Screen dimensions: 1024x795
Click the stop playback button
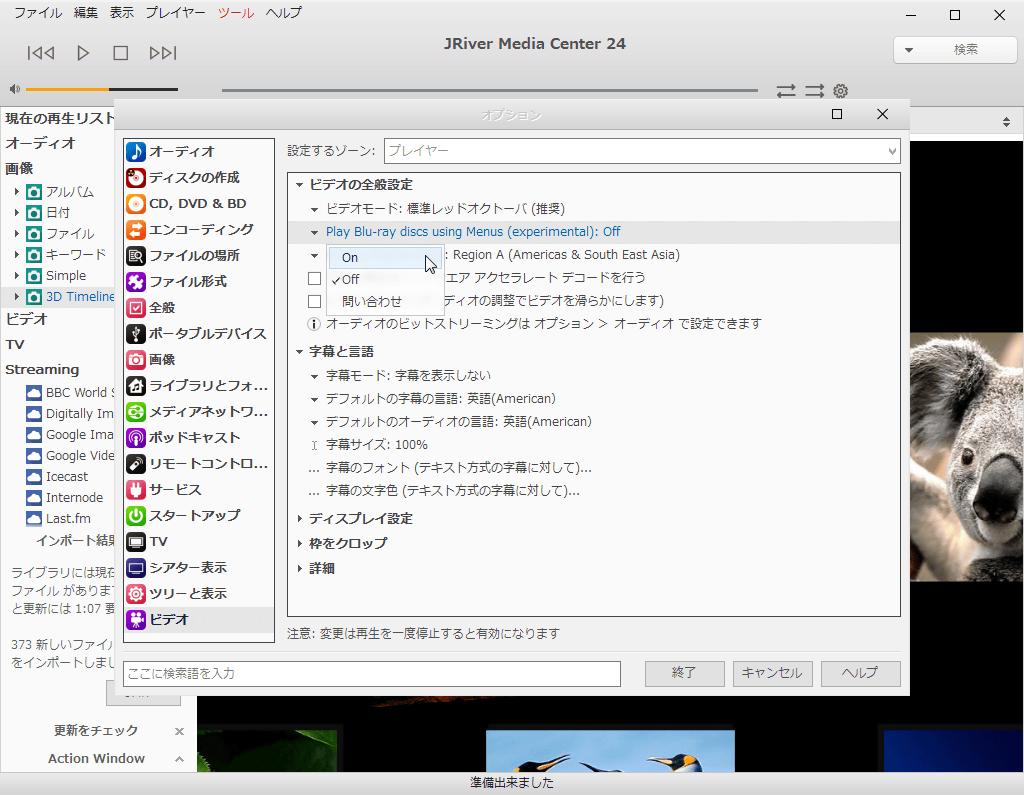(x=121, y=53)
